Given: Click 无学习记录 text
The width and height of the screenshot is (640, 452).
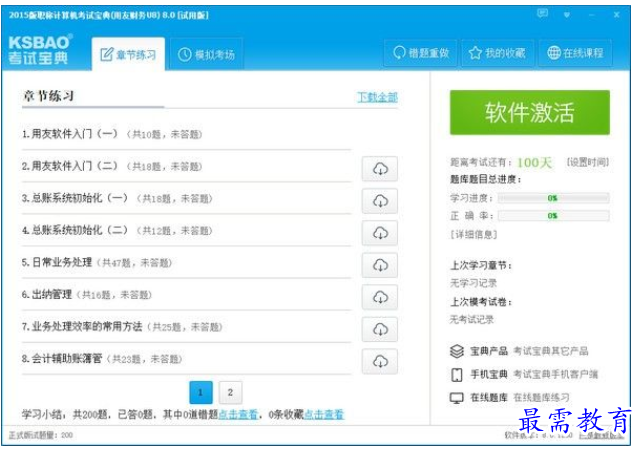Looking at the screenshot, I should [473, 283].
